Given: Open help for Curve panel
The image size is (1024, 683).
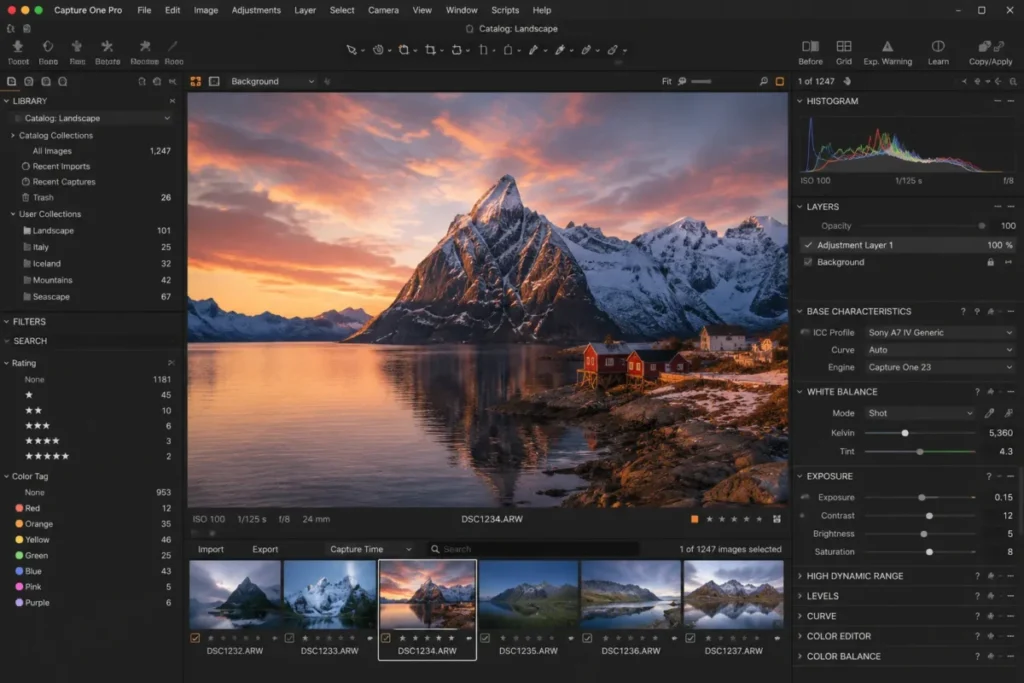Looking at the screenshot, I should coord(977,616).
